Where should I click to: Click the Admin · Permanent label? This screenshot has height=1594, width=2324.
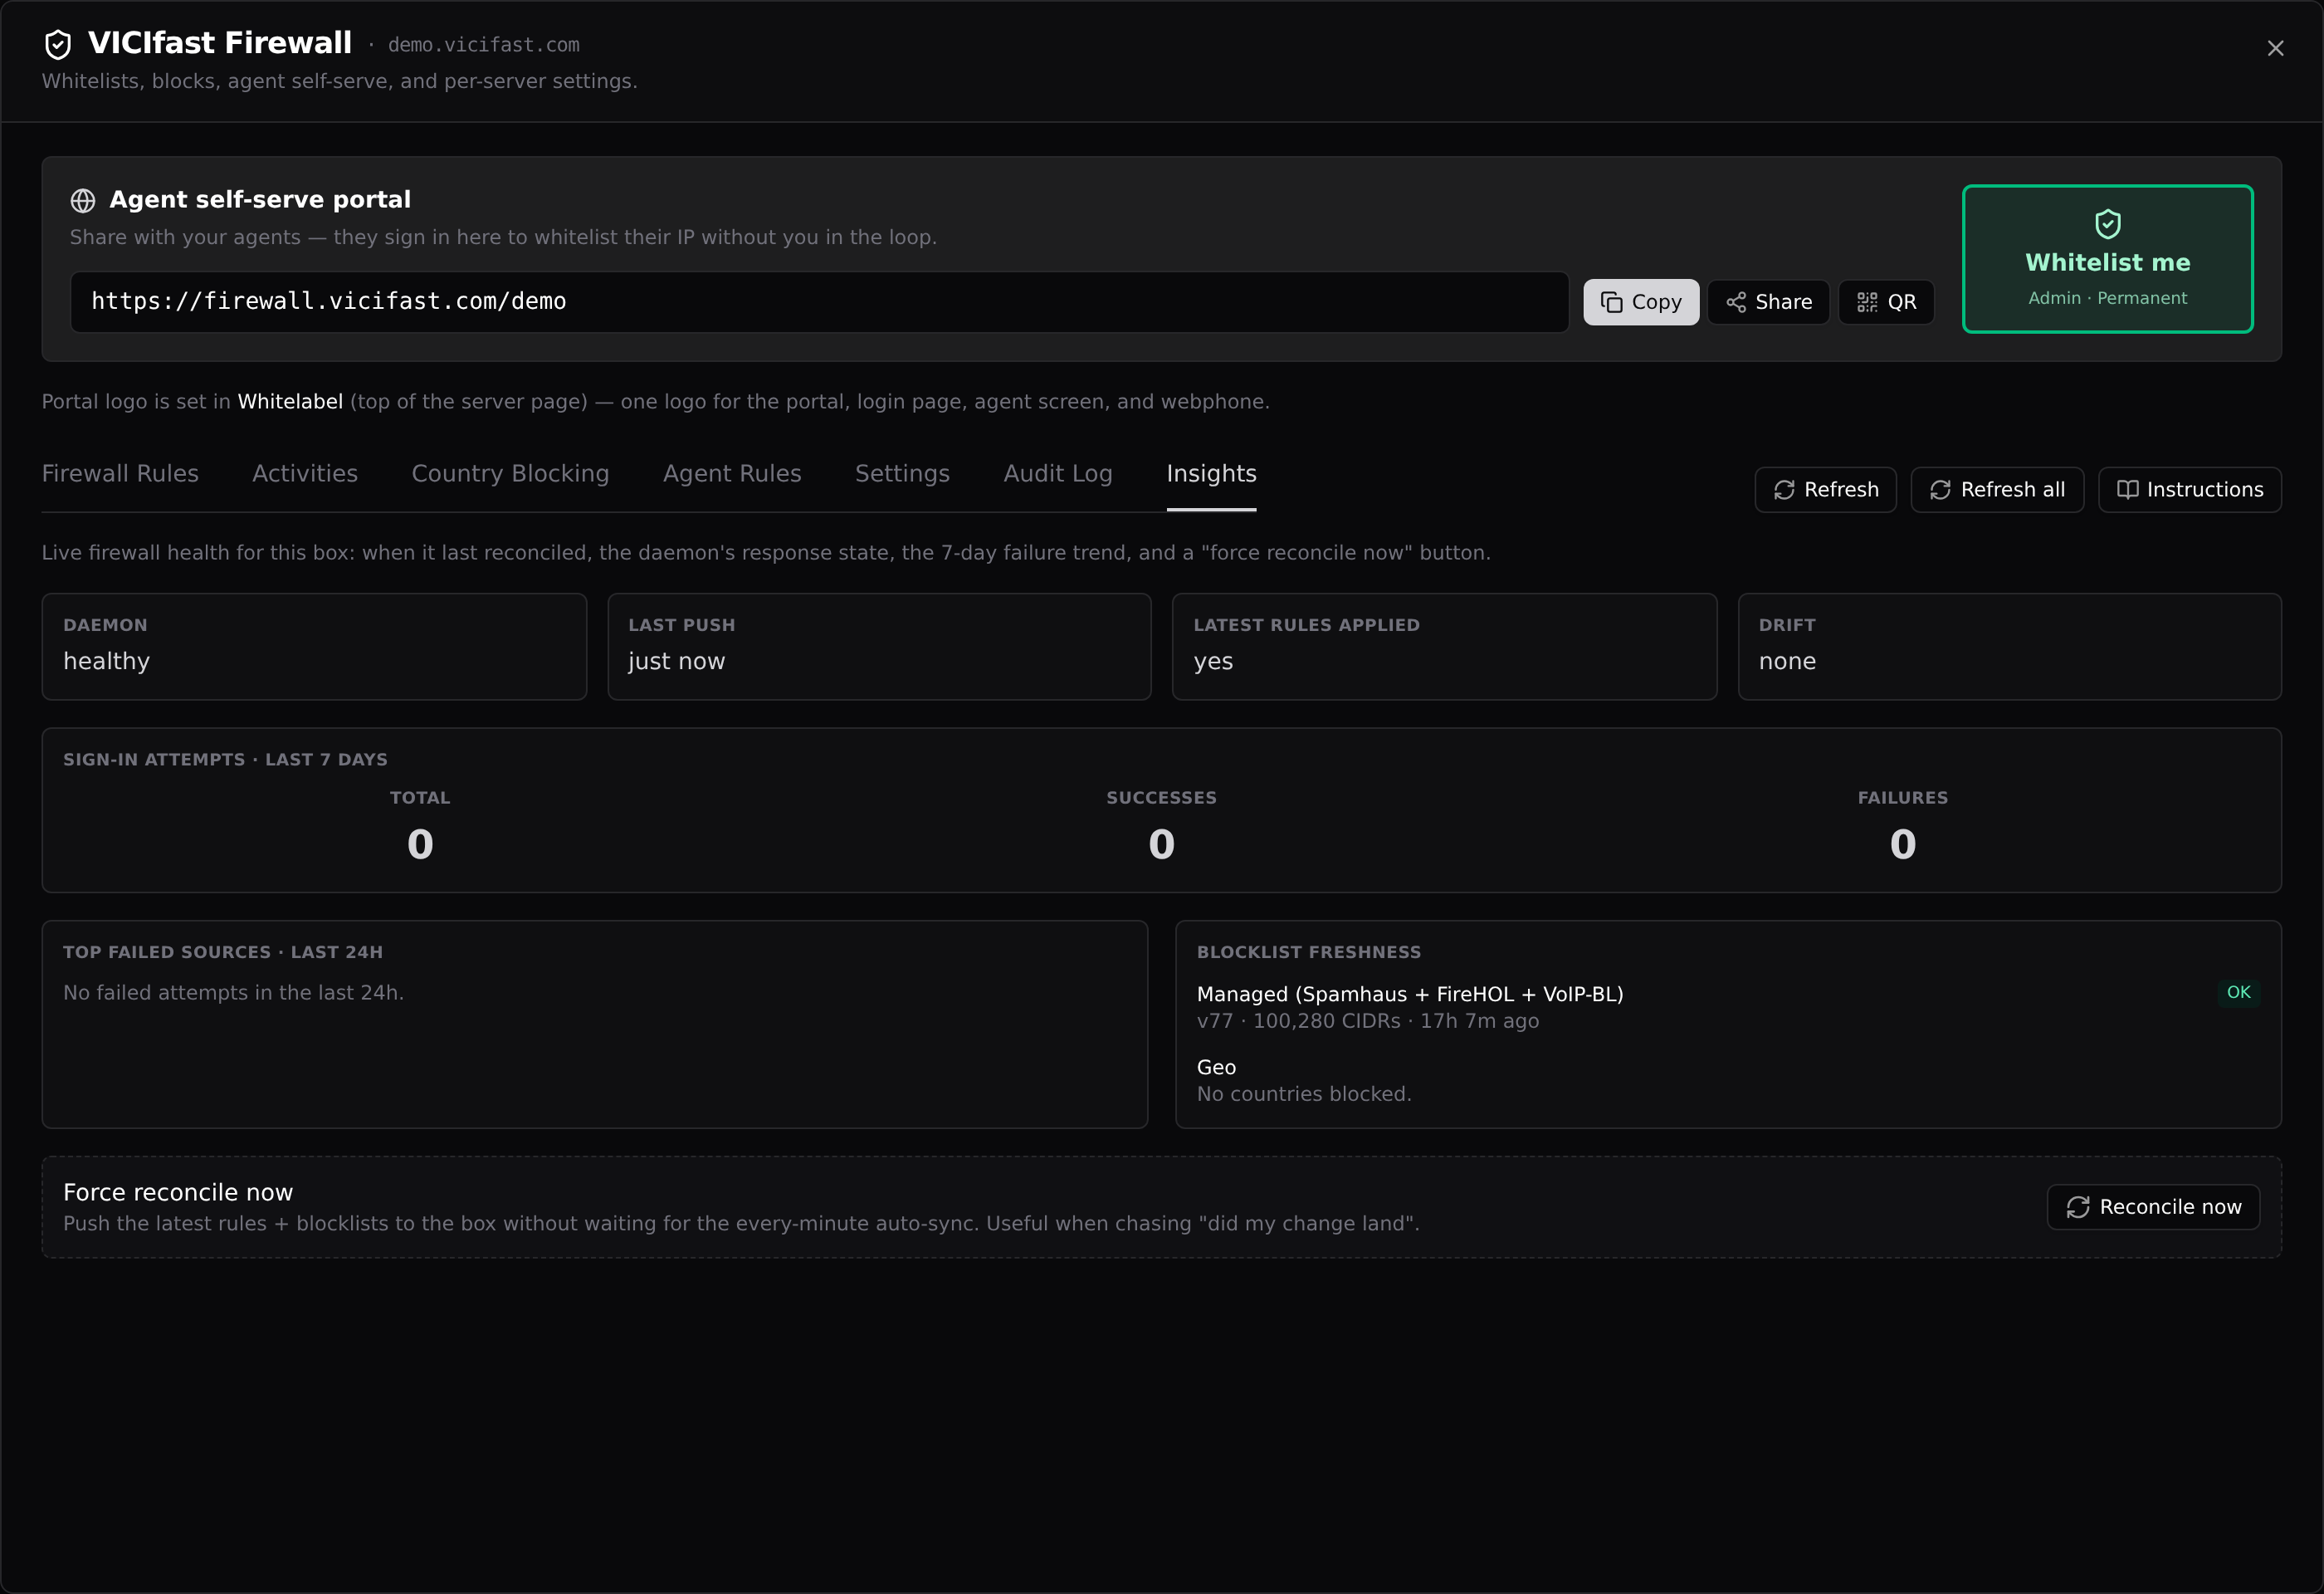click(x=2107, y=298)
